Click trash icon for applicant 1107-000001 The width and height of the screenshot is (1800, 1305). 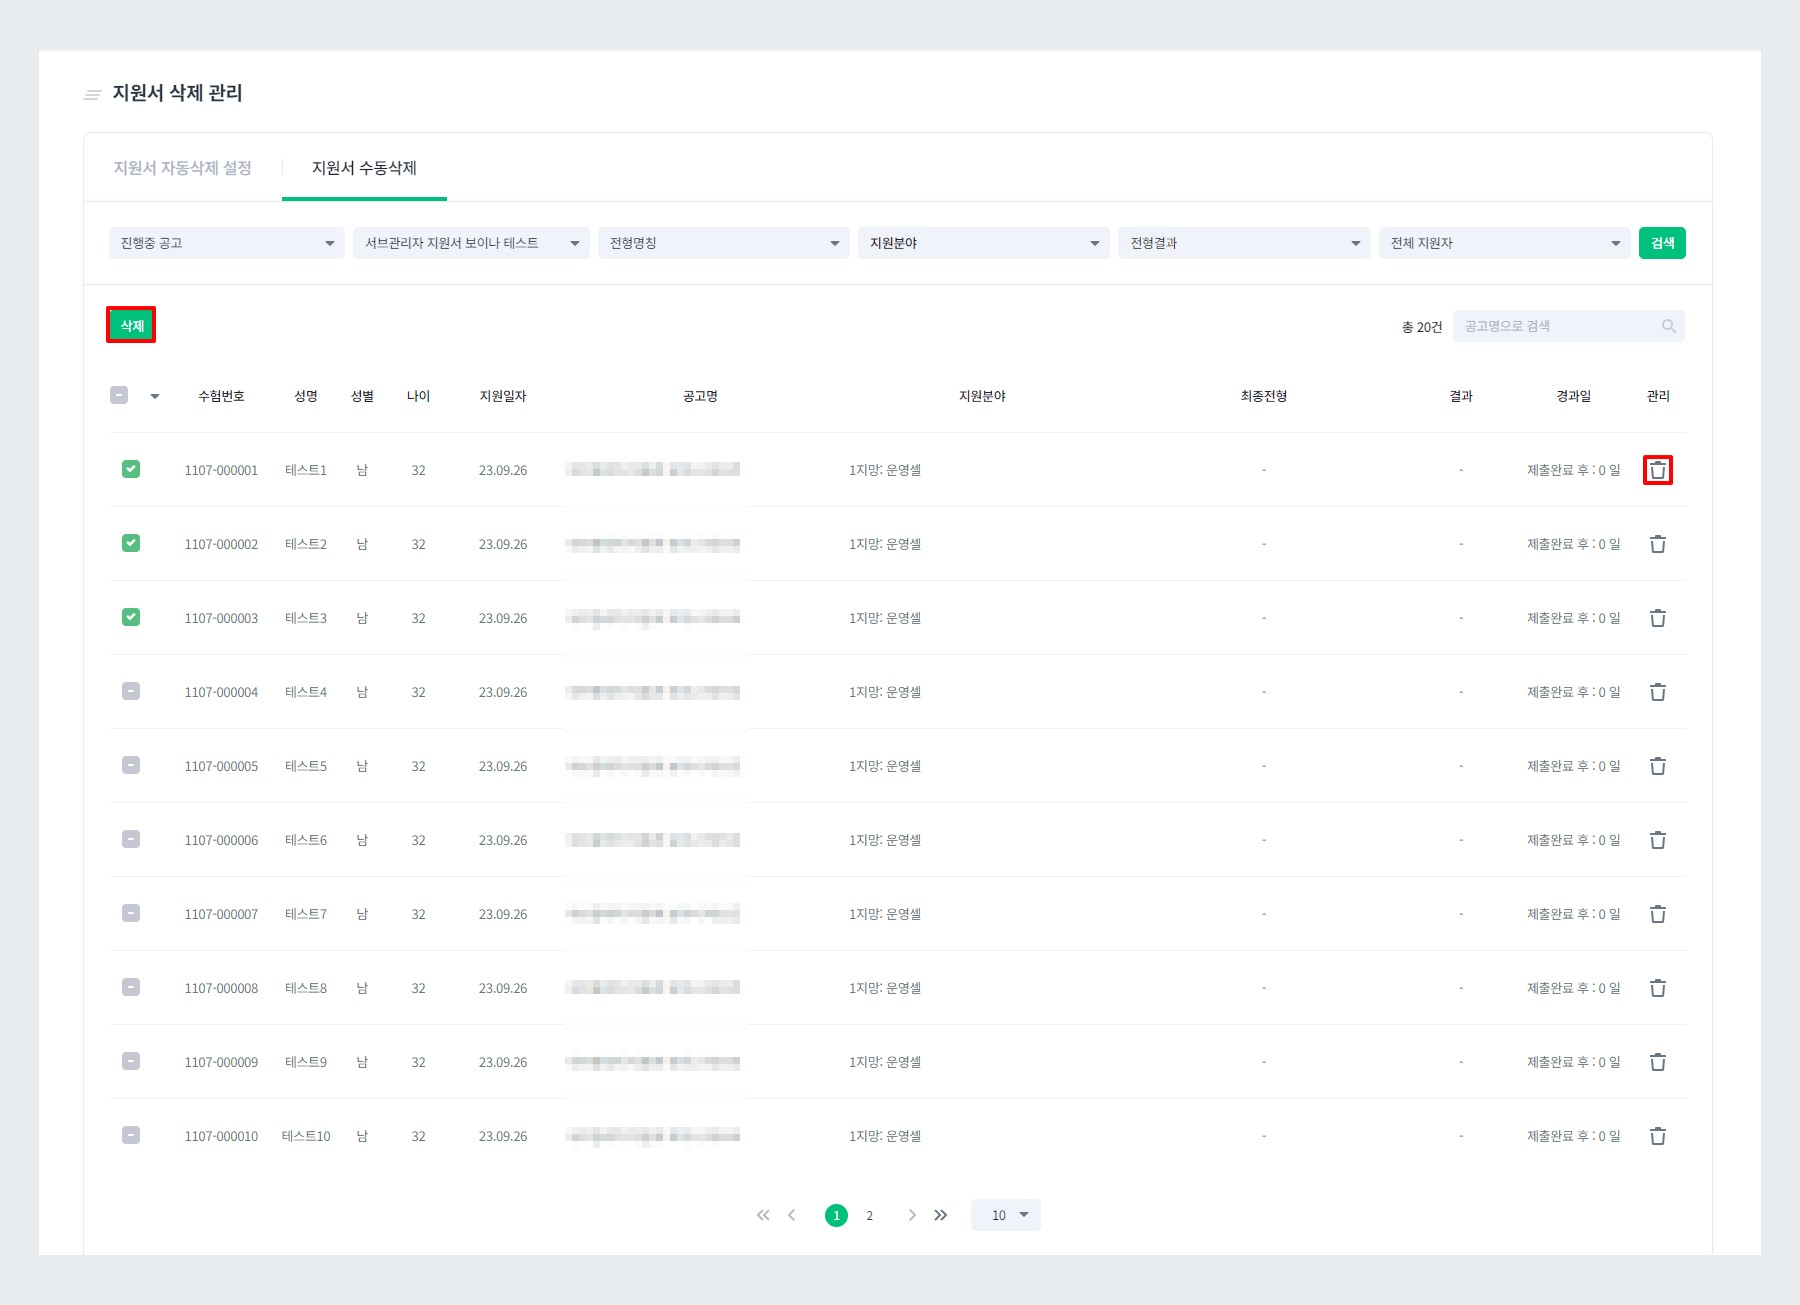point(1658,470)
